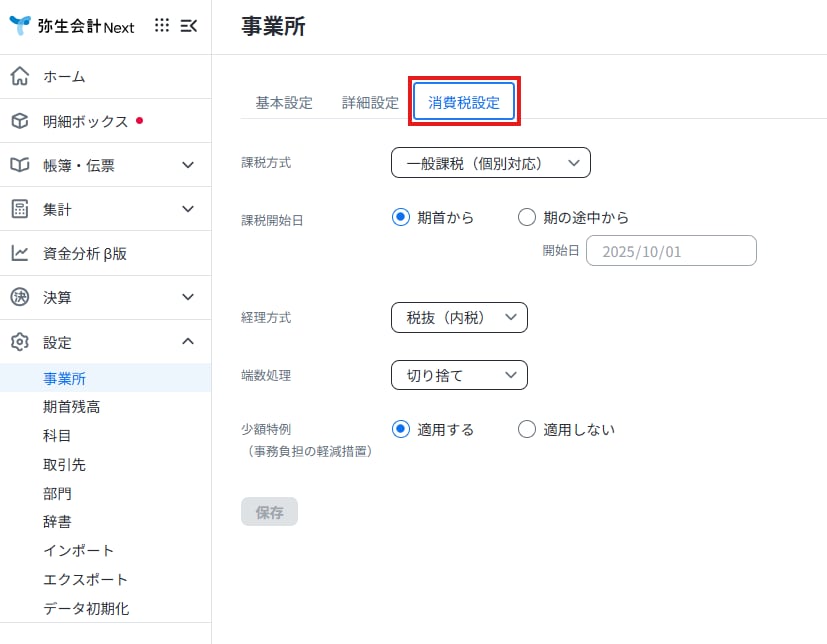Open エクスポート page

pyautogui.click(x=85, y=580)
